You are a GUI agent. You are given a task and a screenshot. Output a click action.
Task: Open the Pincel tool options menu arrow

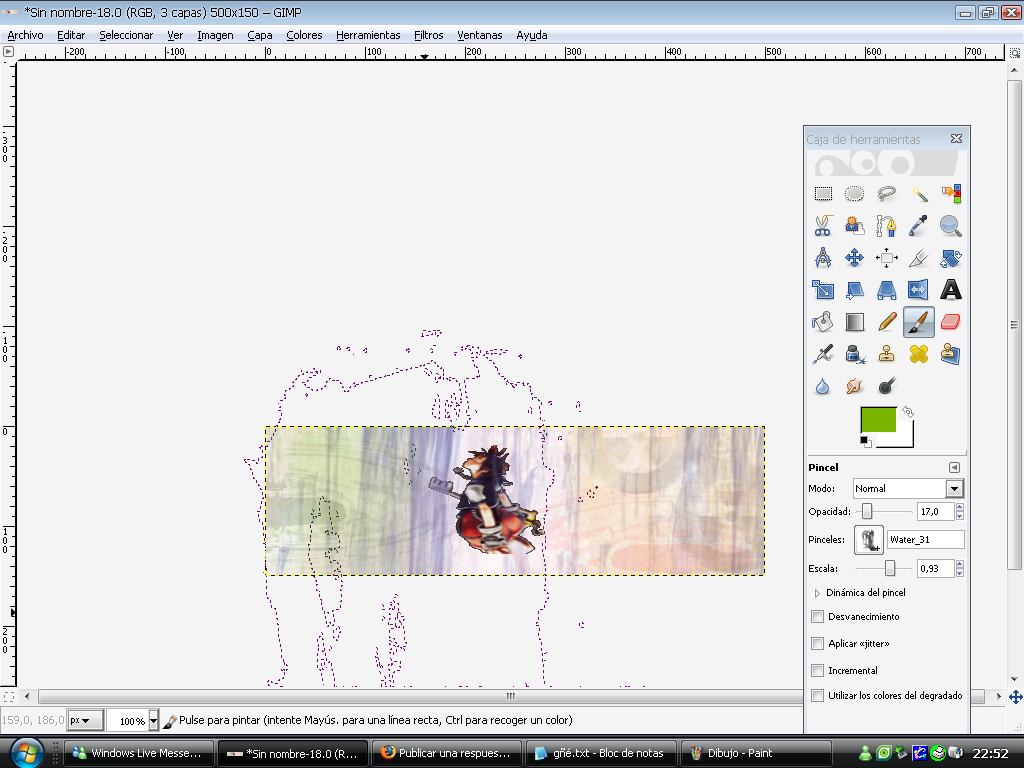(954, 468)
